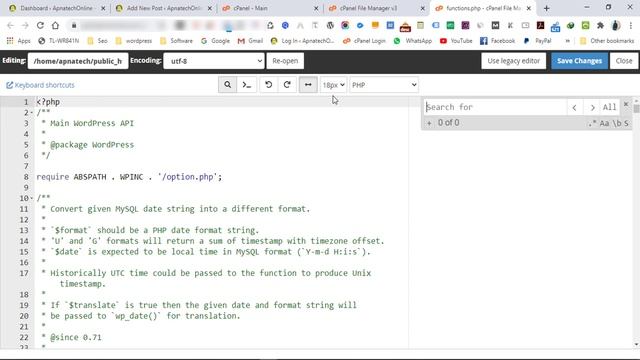Open the Google bookmark
The image size is (640, 360).
pyautogui.click(x=215, y=41)
